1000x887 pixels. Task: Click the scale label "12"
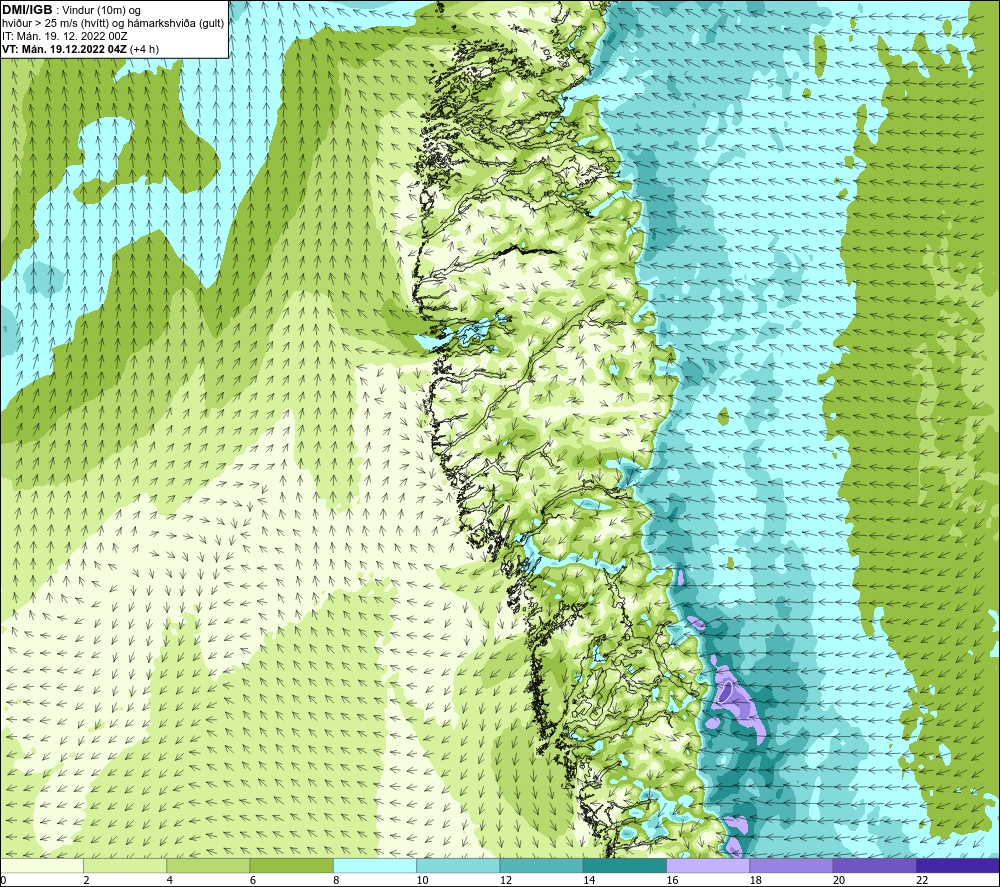pyautogui.click(x=506, y=880)
